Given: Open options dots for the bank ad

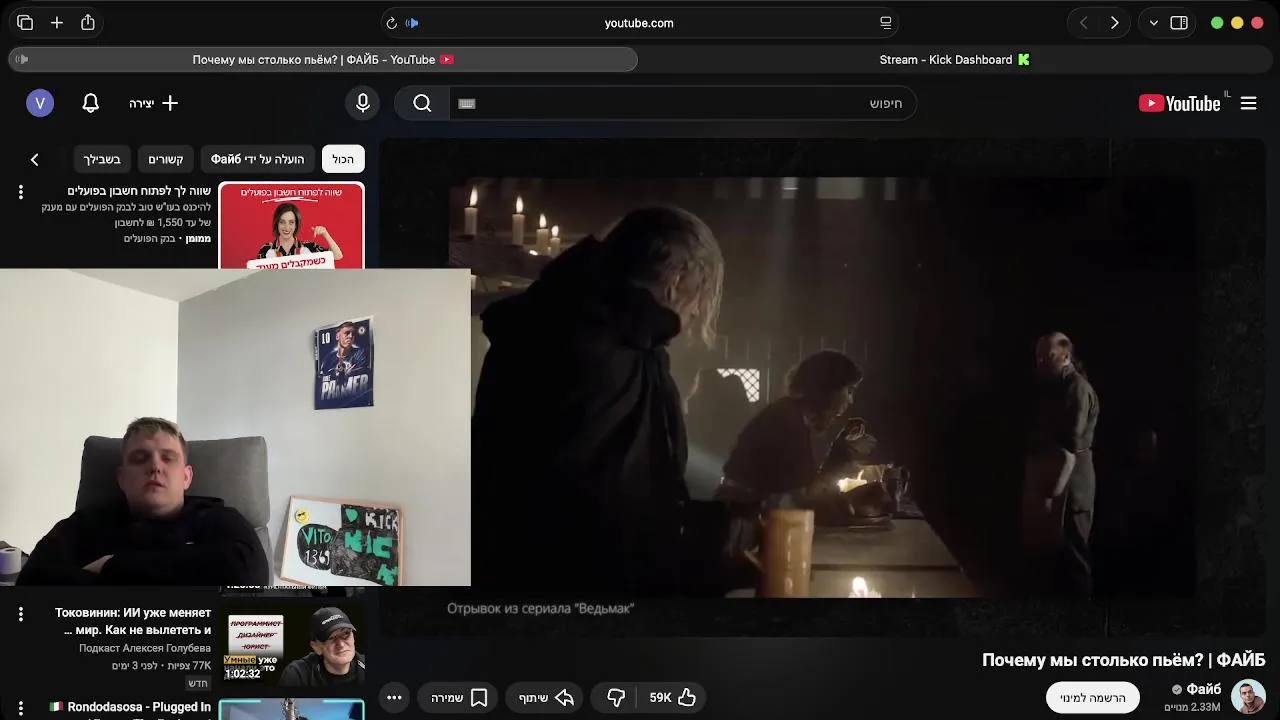Looking at the screenshot, I should [x=20, y=192].
